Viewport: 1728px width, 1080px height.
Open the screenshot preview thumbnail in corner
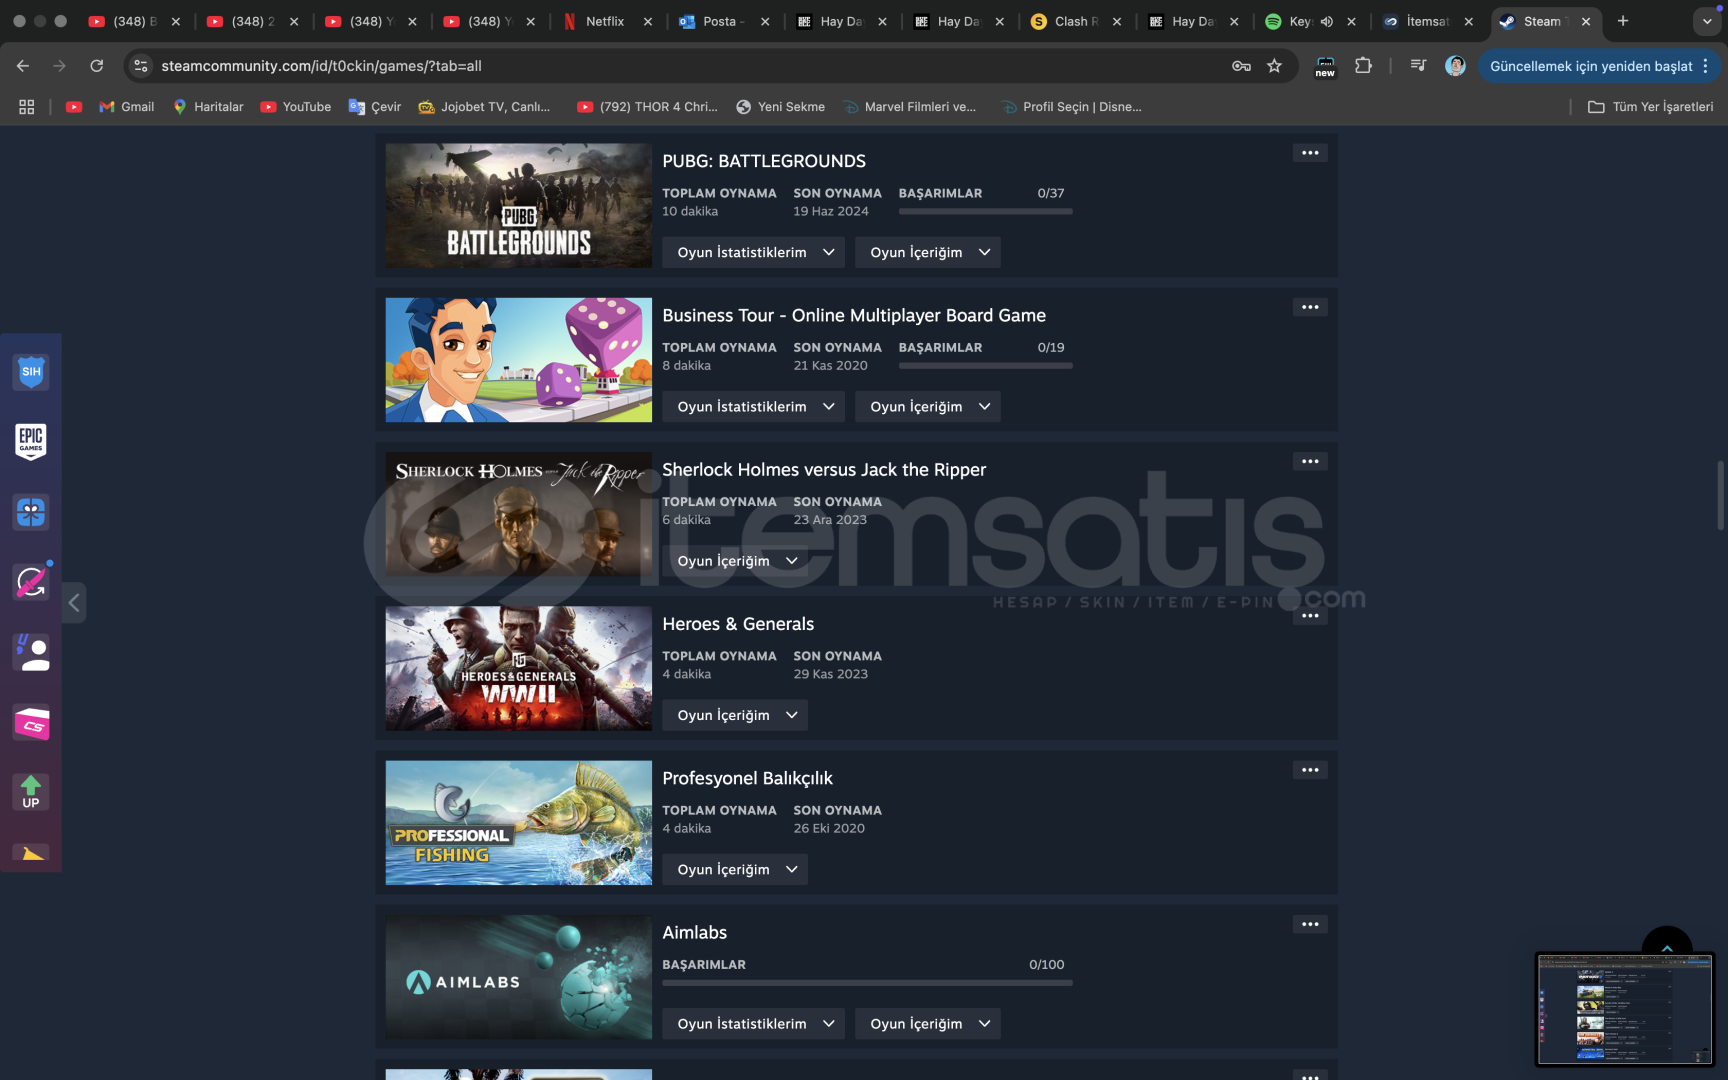[1625, 1009]
